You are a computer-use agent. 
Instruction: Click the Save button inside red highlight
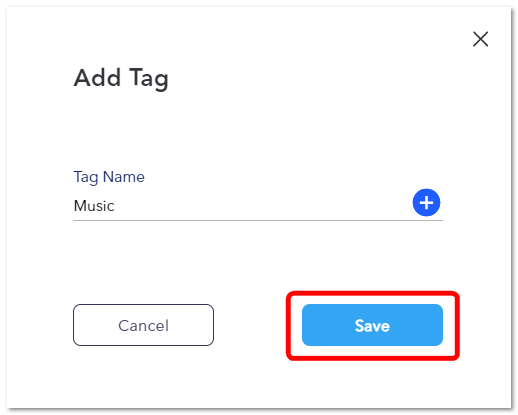click(372, 325)
